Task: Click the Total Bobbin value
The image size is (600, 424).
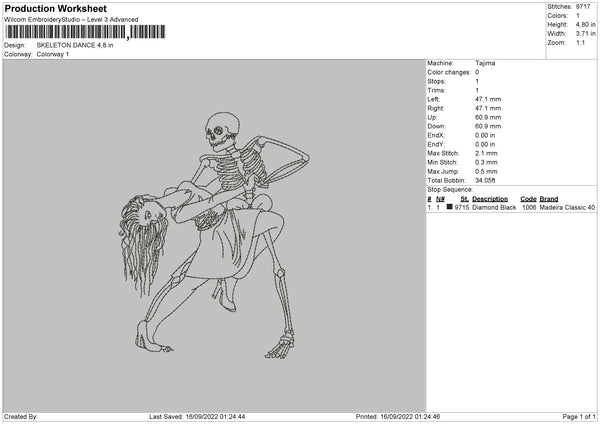Action: (x=485, y=181)
